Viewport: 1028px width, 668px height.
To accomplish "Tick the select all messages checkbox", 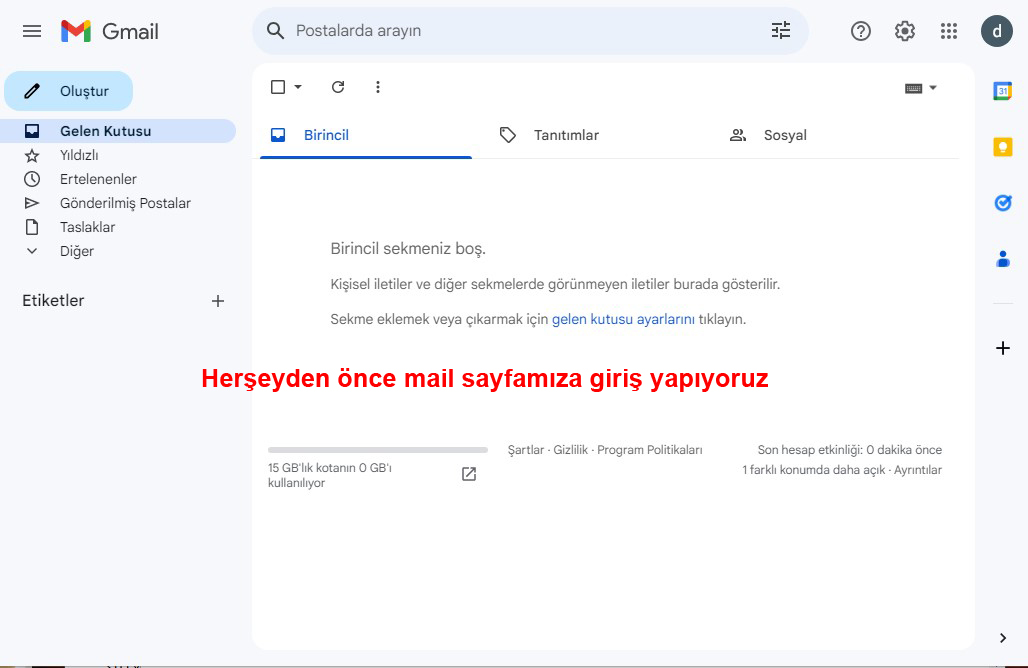I will pyautogui.click(x=278, y=87).
